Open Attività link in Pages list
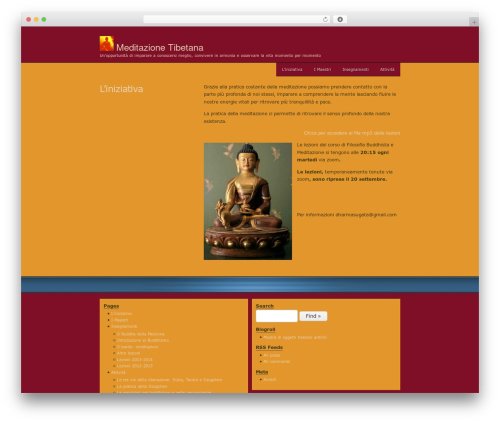Screen dimensions: 500x423 tap(118, 372)
